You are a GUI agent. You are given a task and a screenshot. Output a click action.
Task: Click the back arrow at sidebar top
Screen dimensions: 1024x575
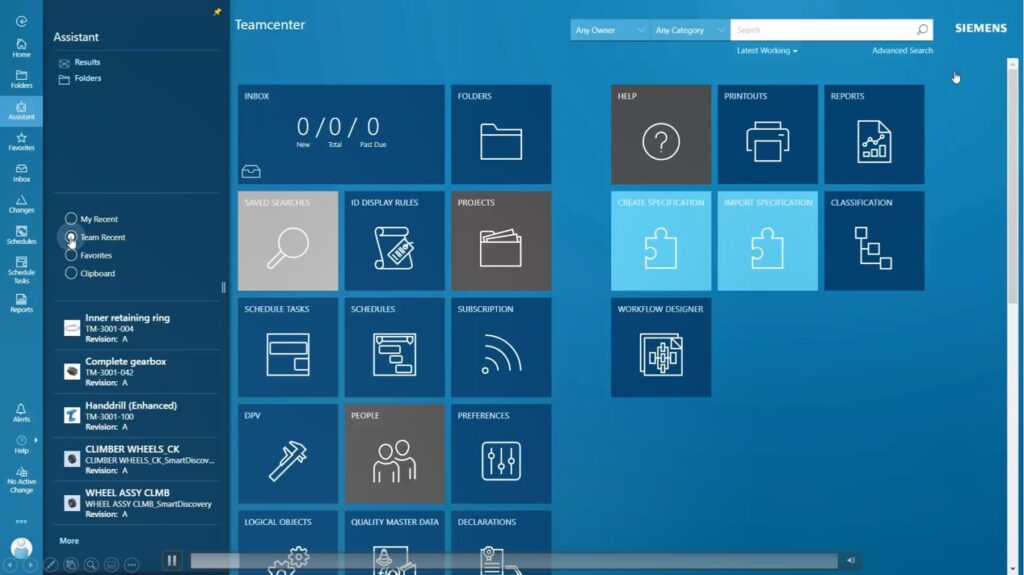click(21, 22)
